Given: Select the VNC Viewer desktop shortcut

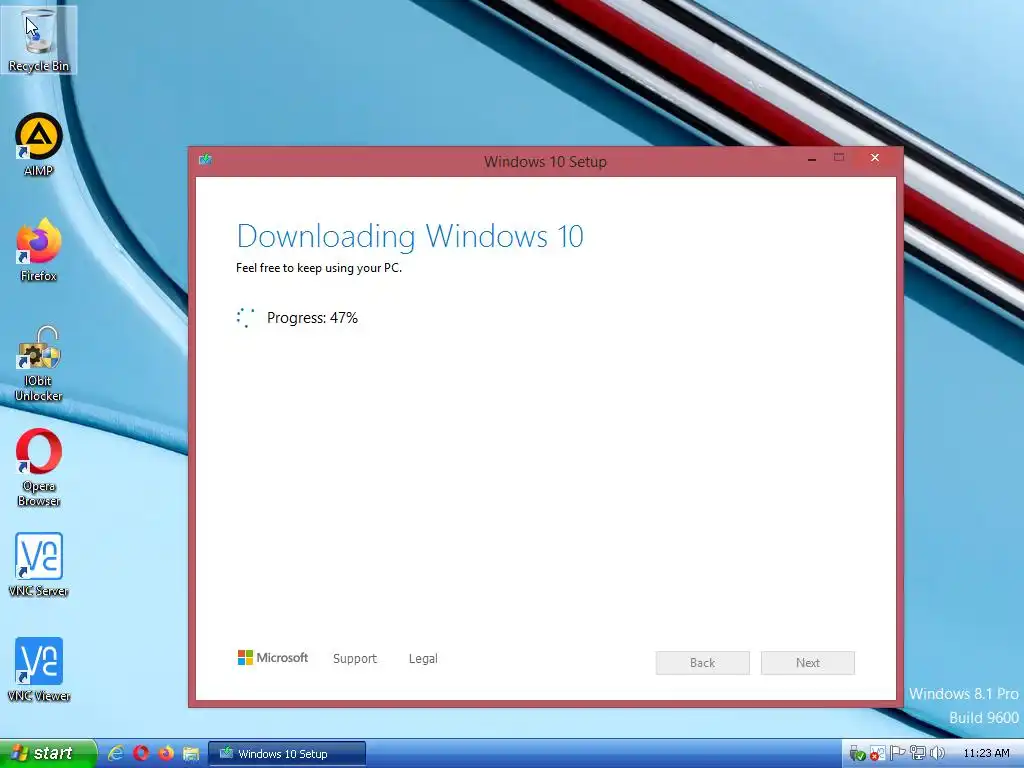Looking at the screenshot, I should (x=39, y=669).
